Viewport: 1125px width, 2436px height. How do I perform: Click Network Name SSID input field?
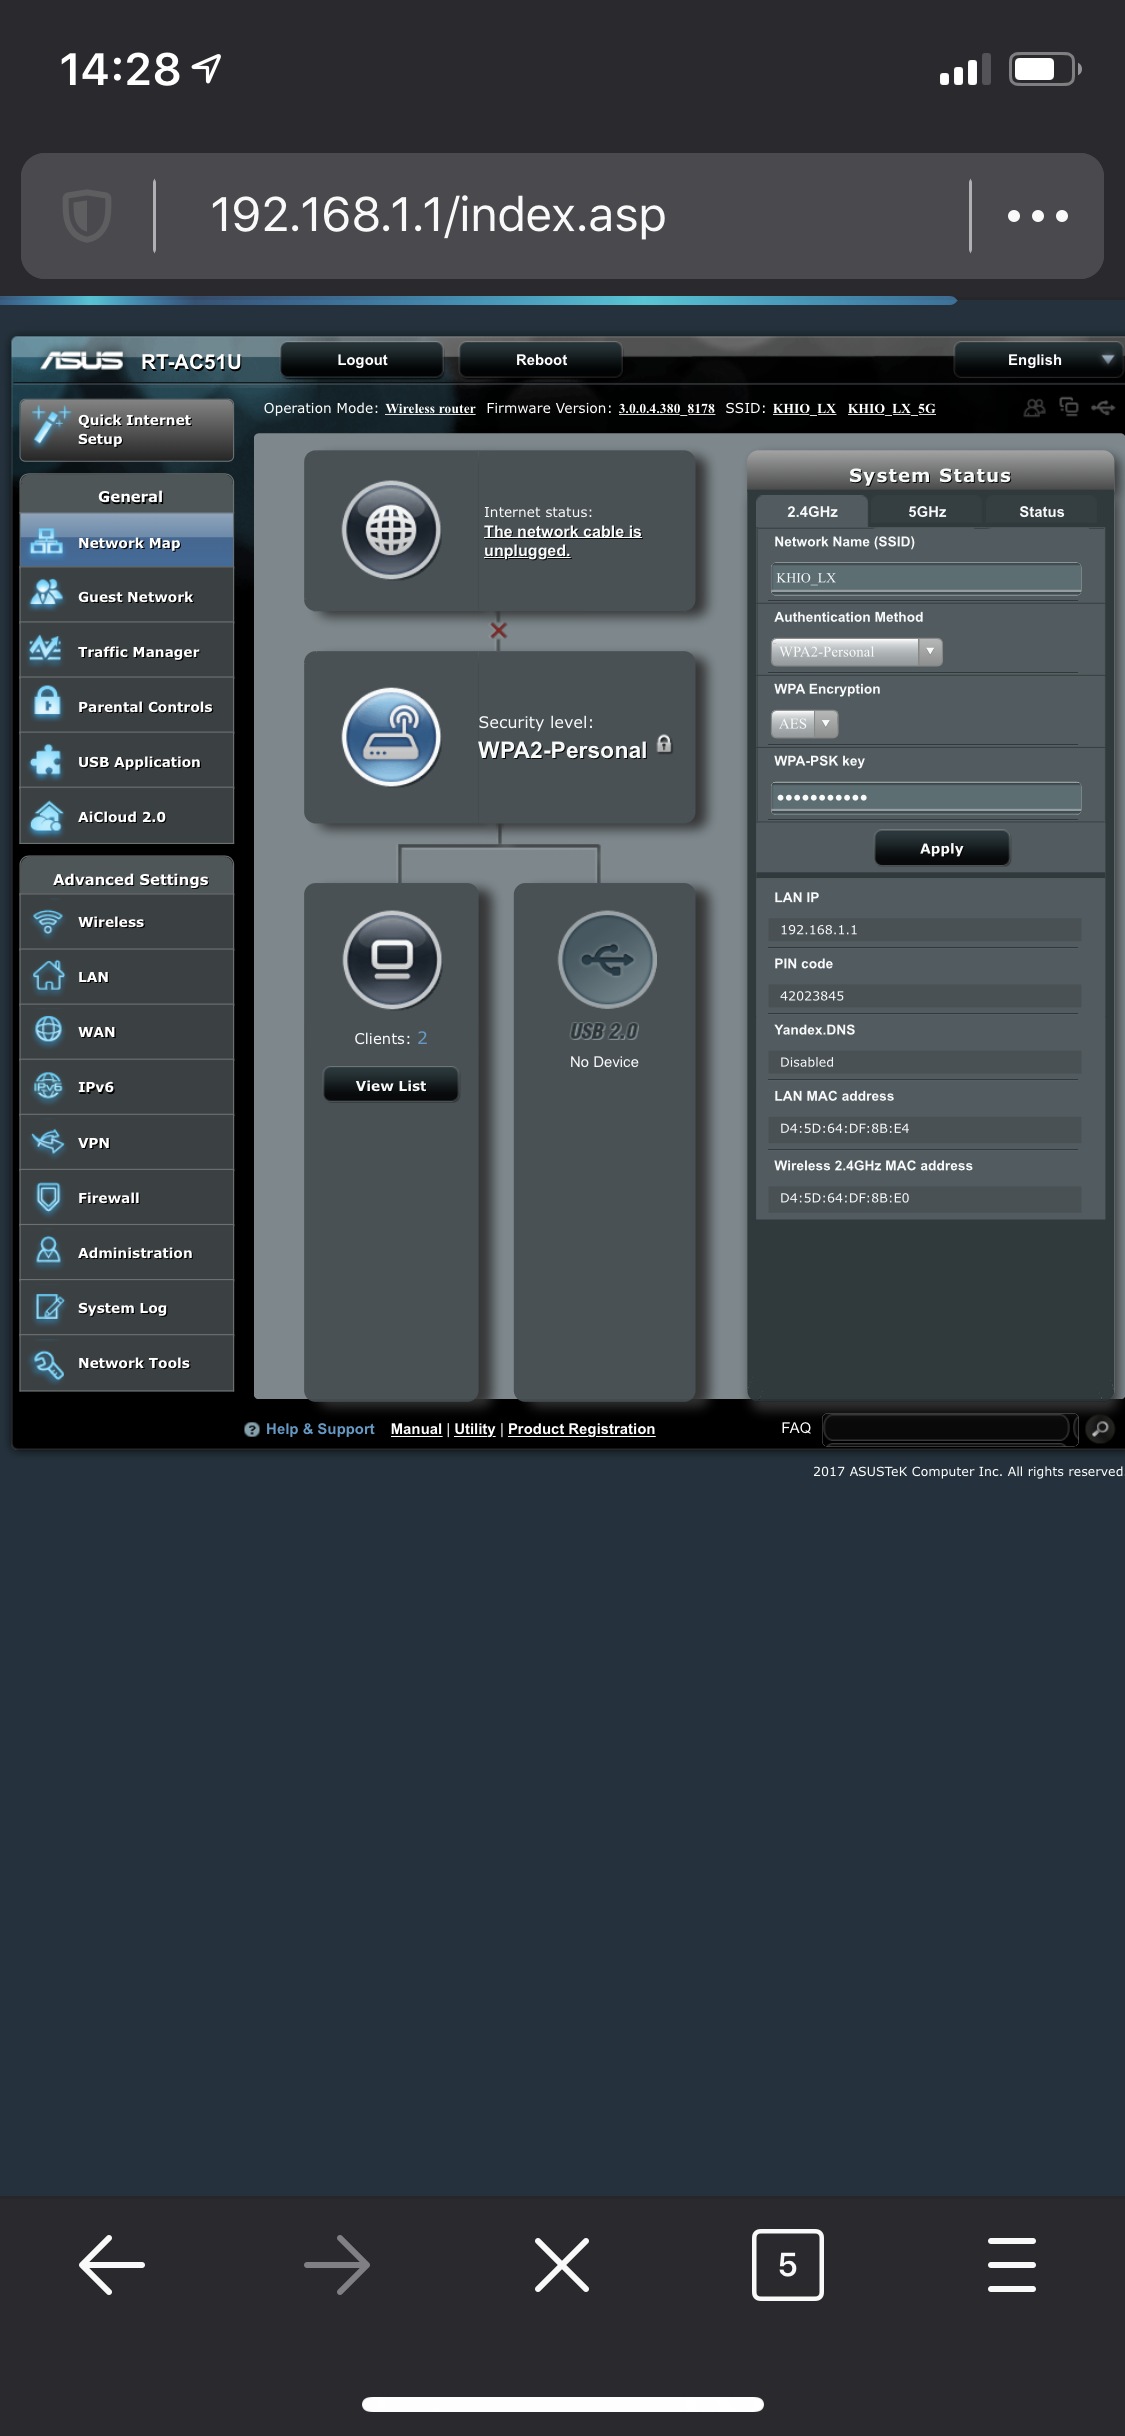926,577
